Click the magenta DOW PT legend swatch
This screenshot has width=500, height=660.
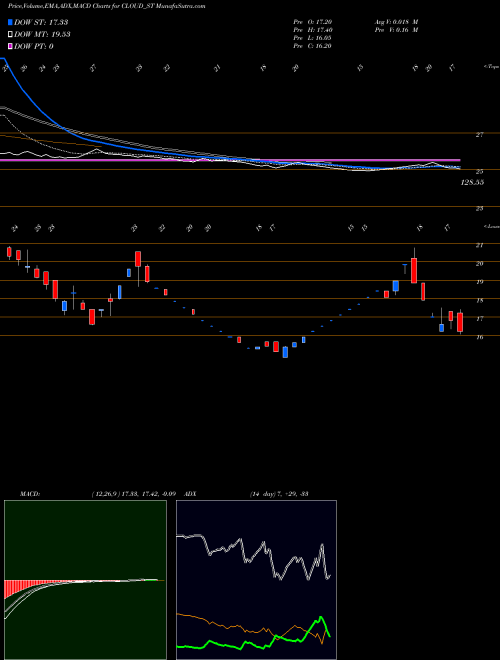[10, 46]
